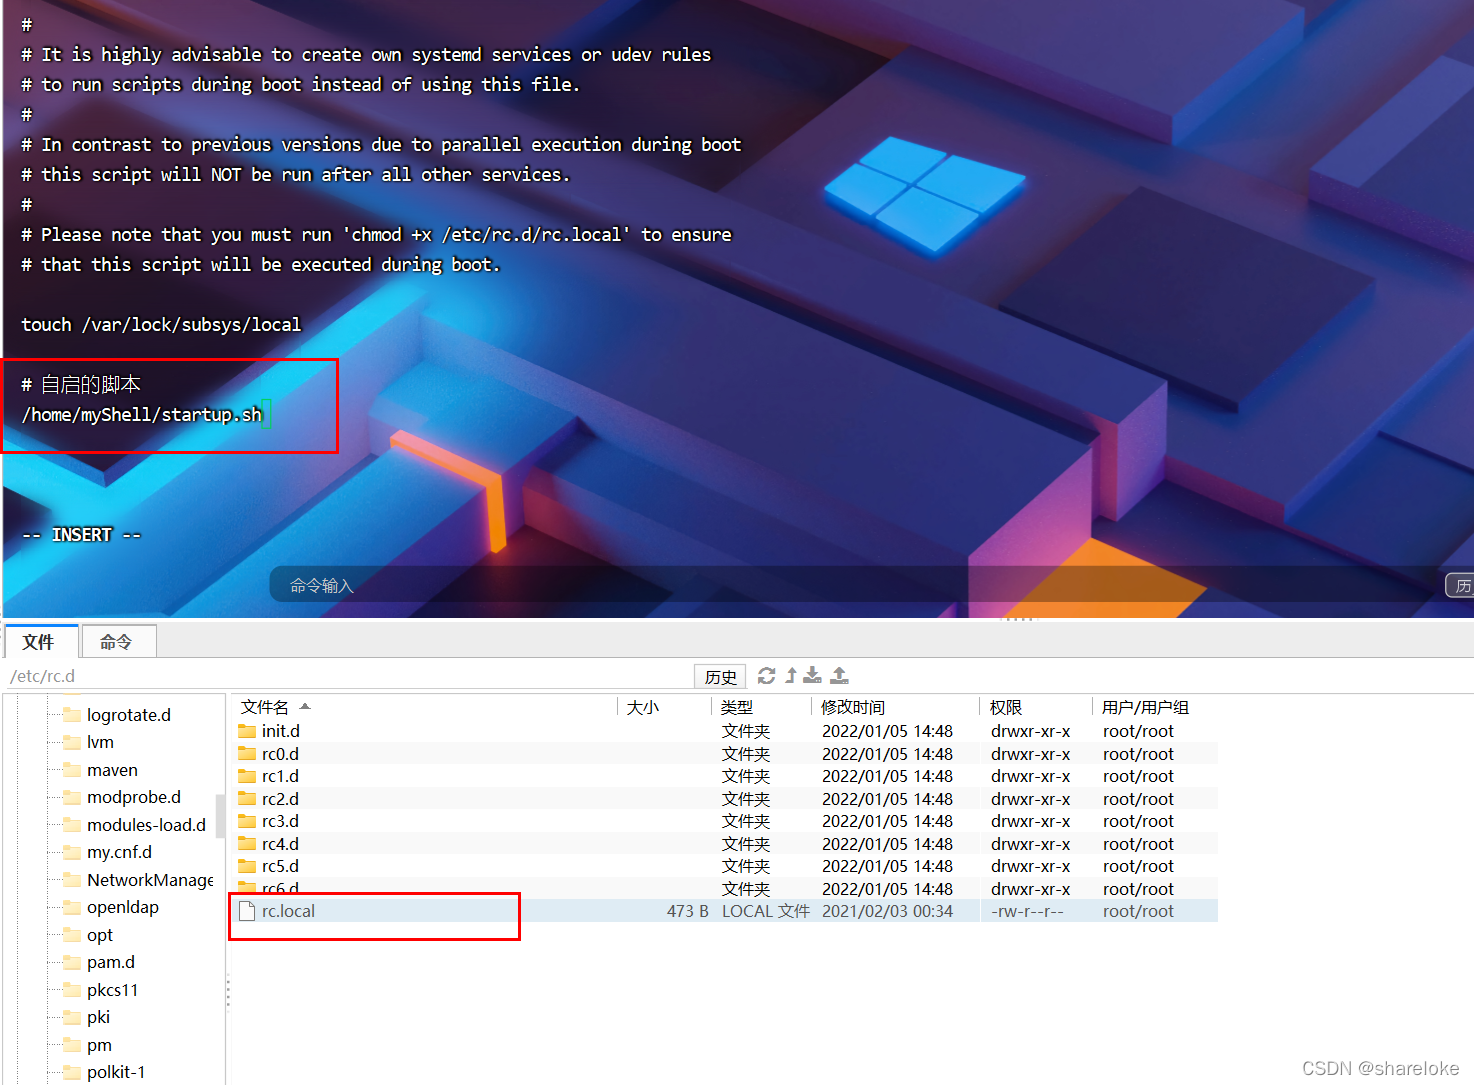Open the pkcs11 folder in tree
1474x1085 pixels.
(112, 990)
